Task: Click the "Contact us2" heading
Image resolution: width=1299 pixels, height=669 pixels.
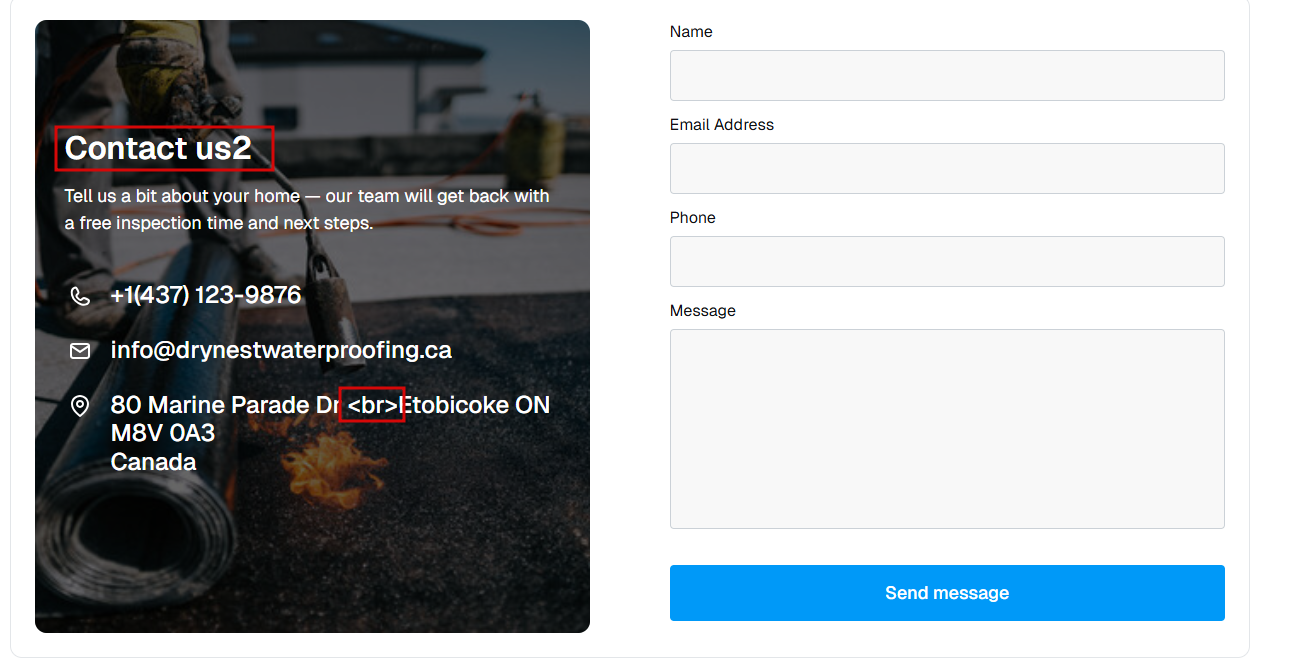Action: coord(158,149)
